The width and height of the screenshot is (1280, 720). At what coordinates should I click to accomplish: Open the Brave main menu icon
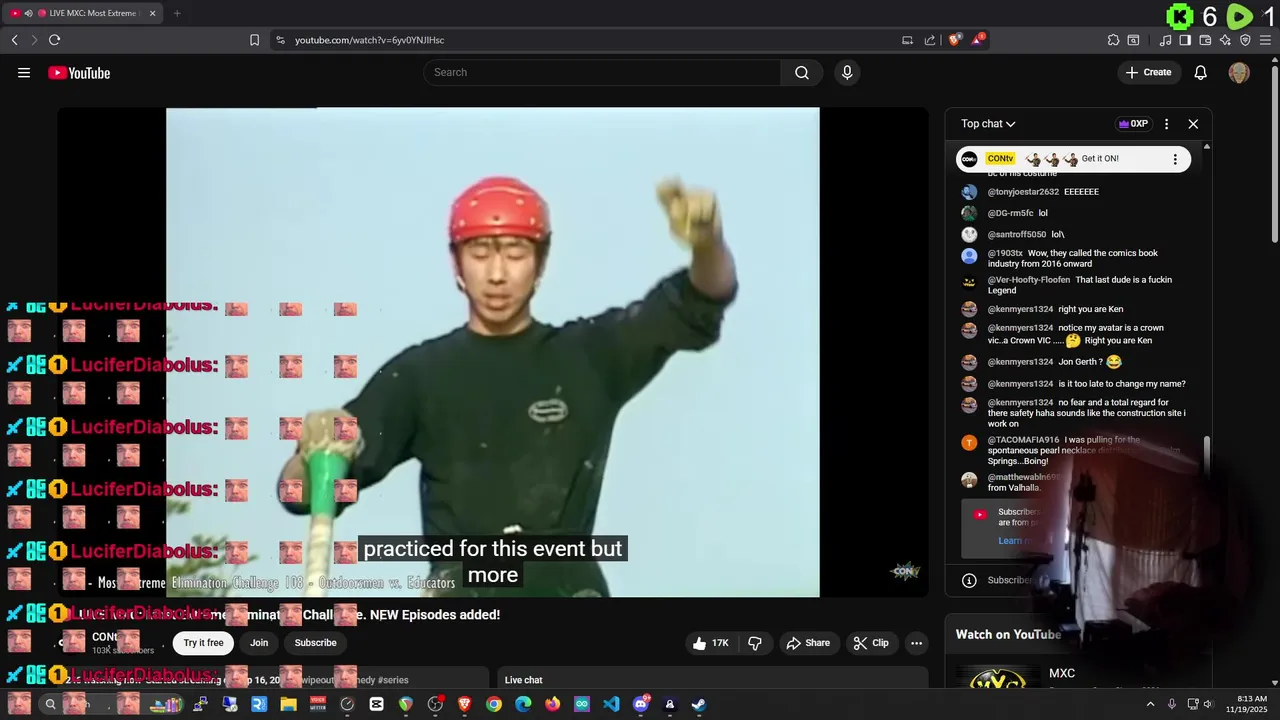(1265, 40)
